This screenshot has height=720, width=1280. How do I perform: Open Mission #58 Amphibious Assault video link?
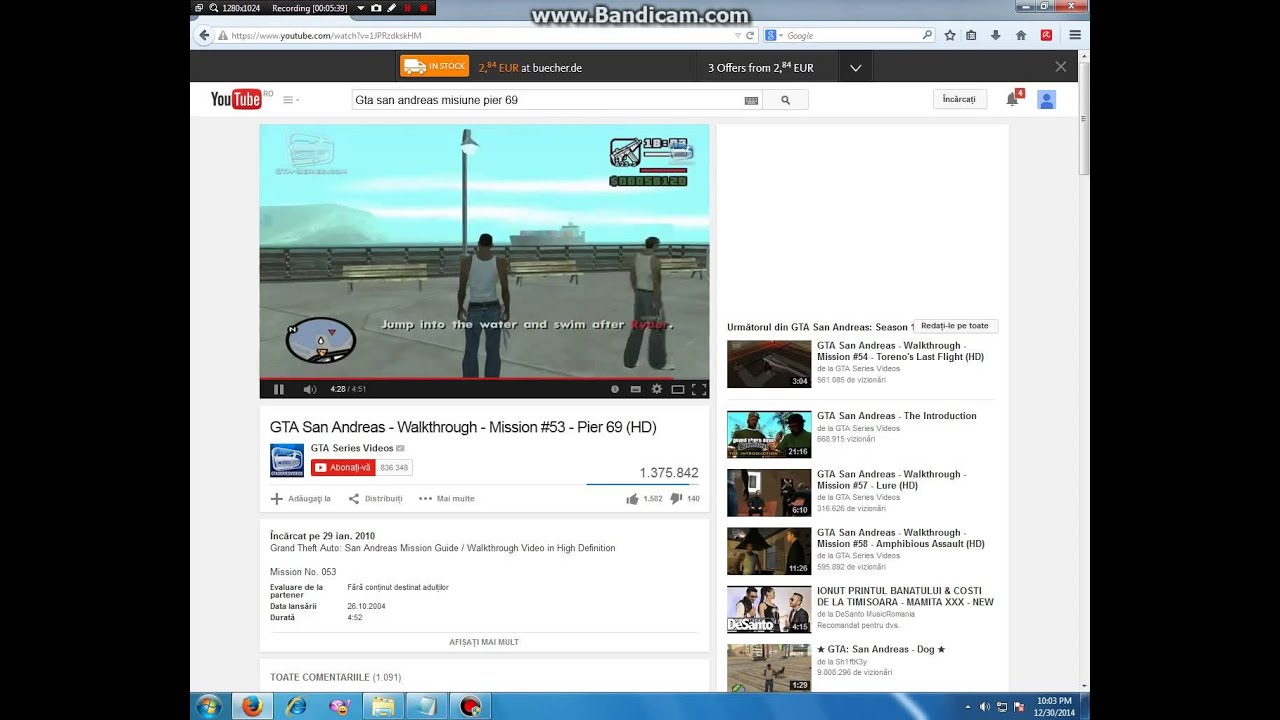tap(901, 538)
